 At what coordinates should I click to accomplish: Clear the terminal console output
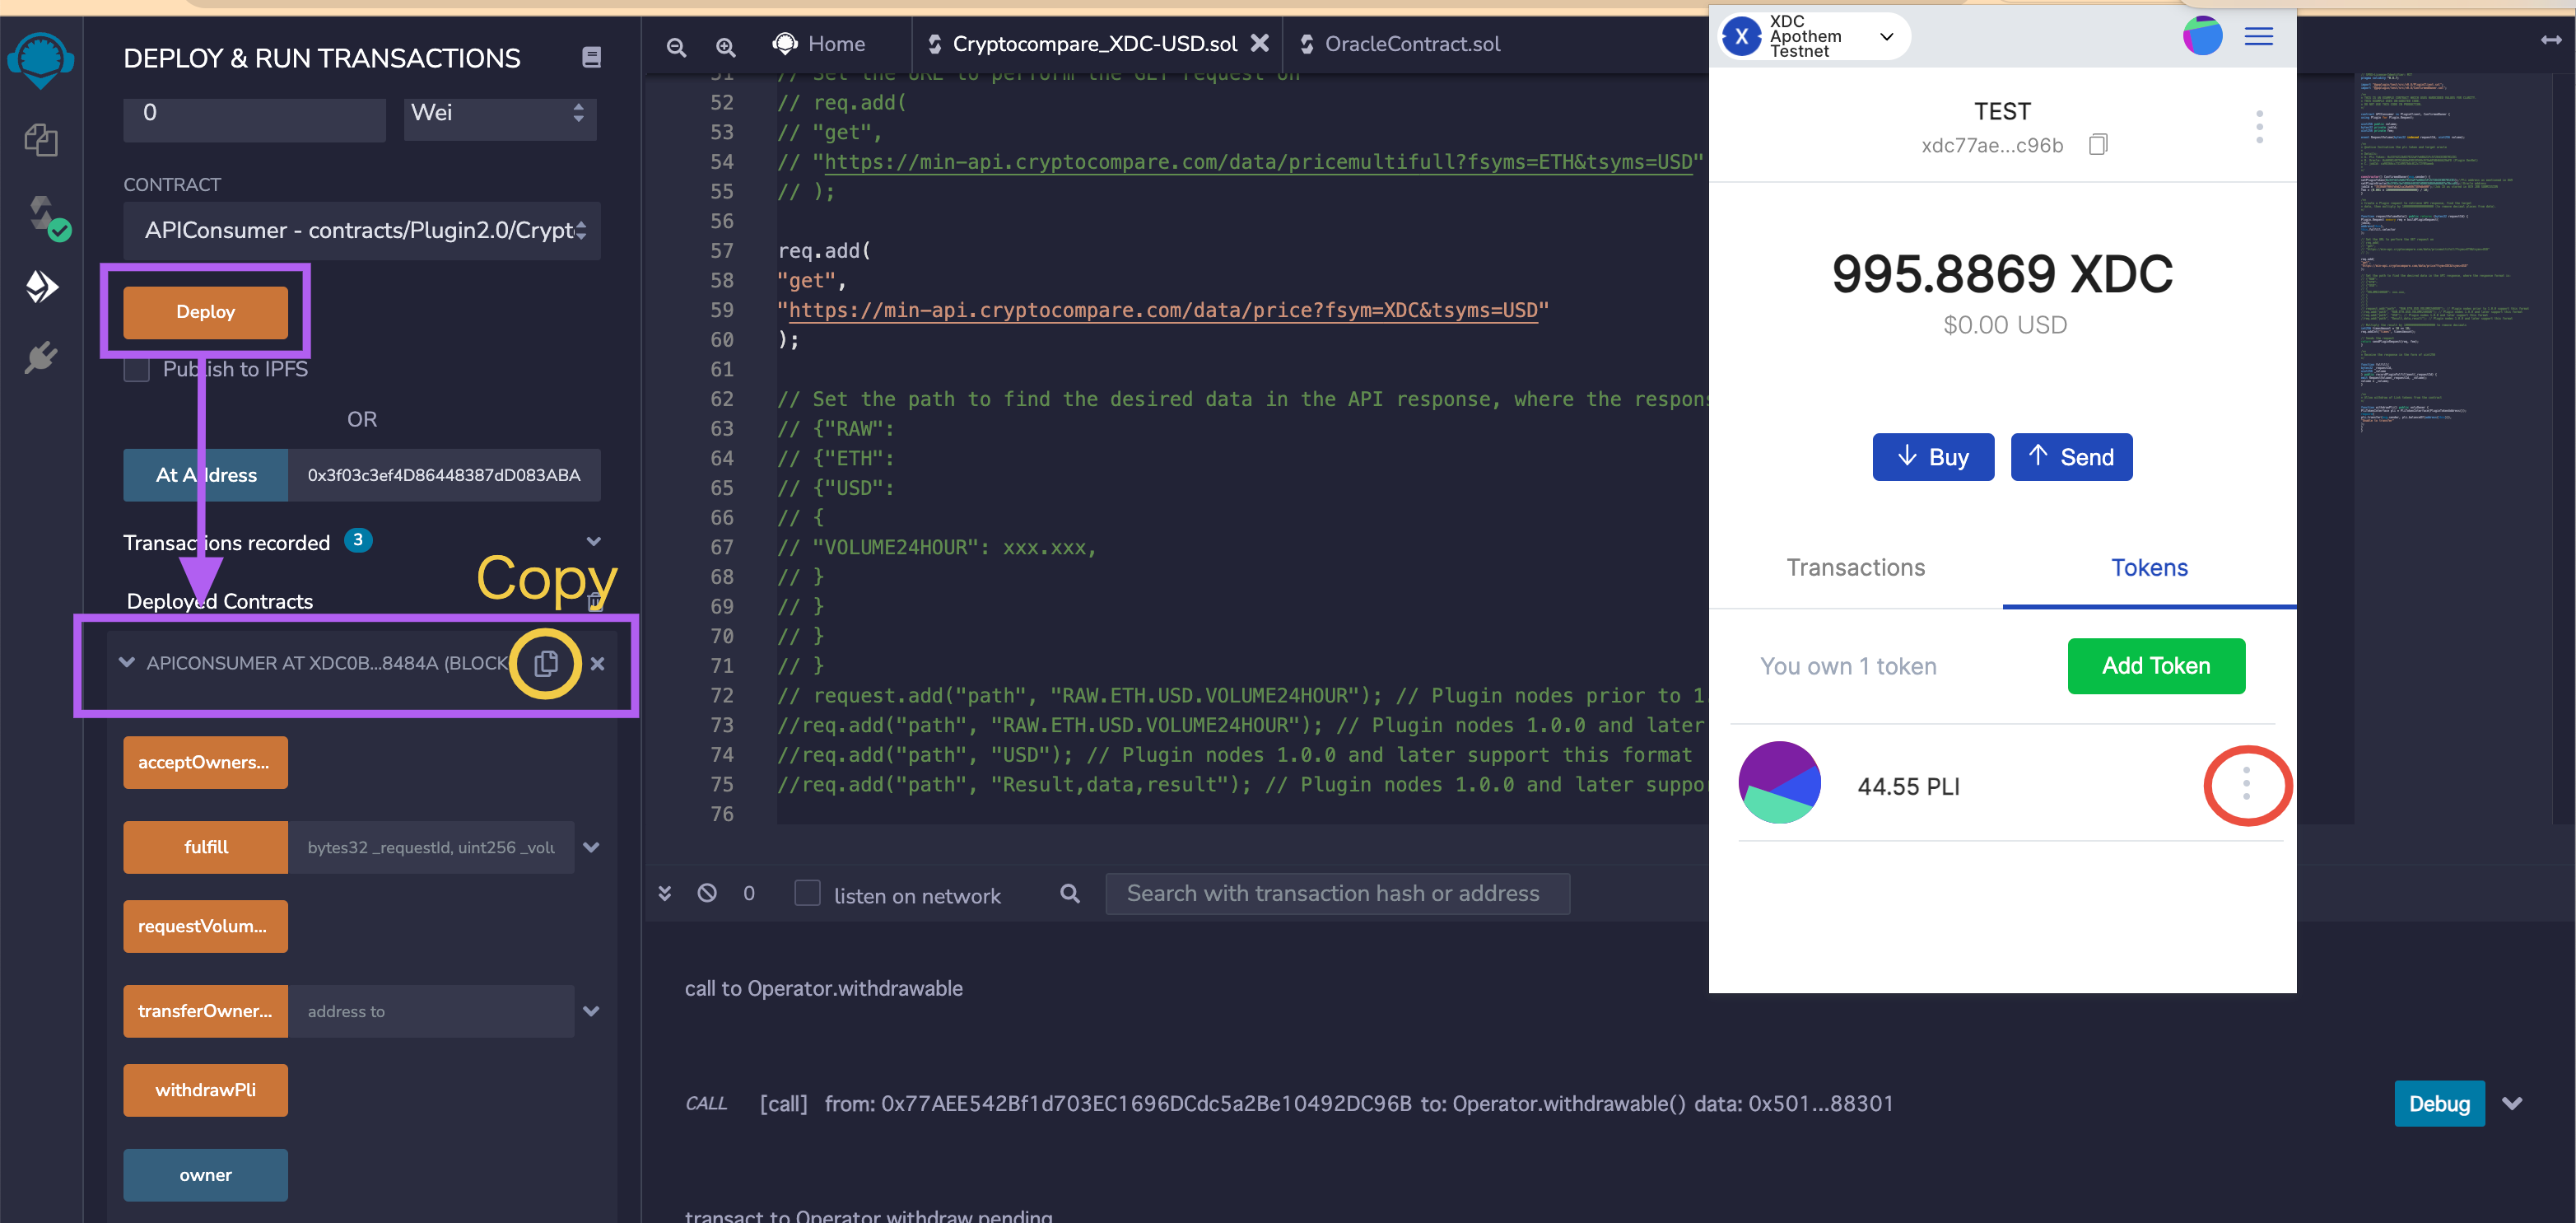(708, 893)
